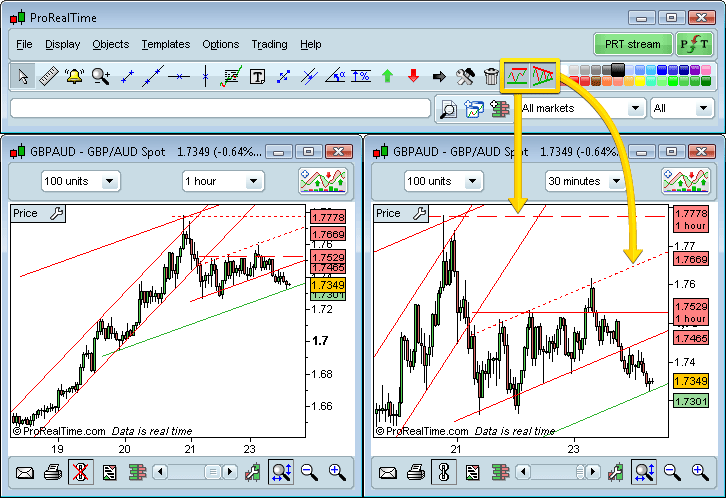Image resolution: width=726 pixels, height=498 pixels.
Task: Pick the red down arrow tool
Action: (413, 76)
